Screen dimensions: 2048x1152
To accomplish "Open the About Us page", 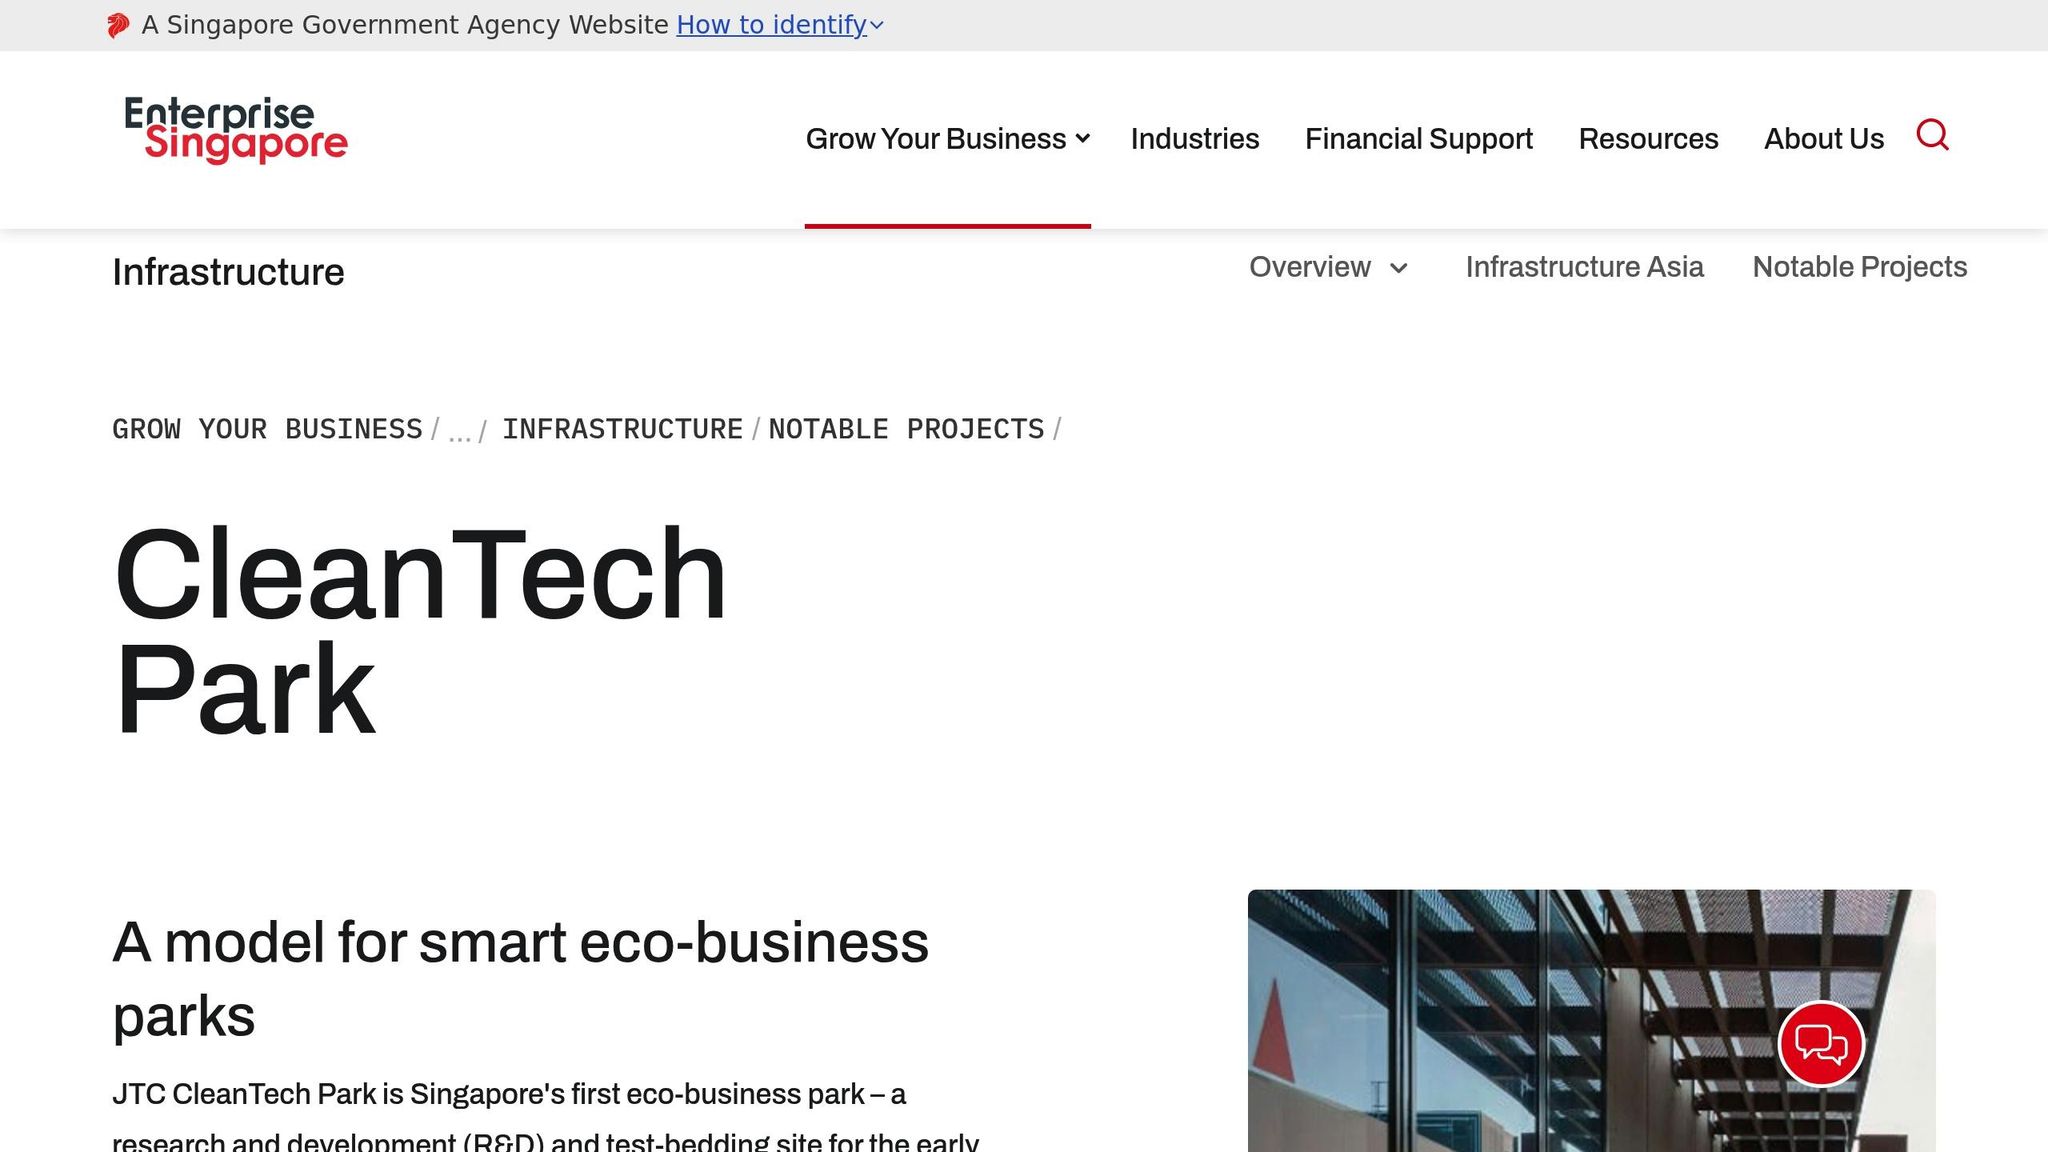I will pyautogui.click(x=1823, y=139).
